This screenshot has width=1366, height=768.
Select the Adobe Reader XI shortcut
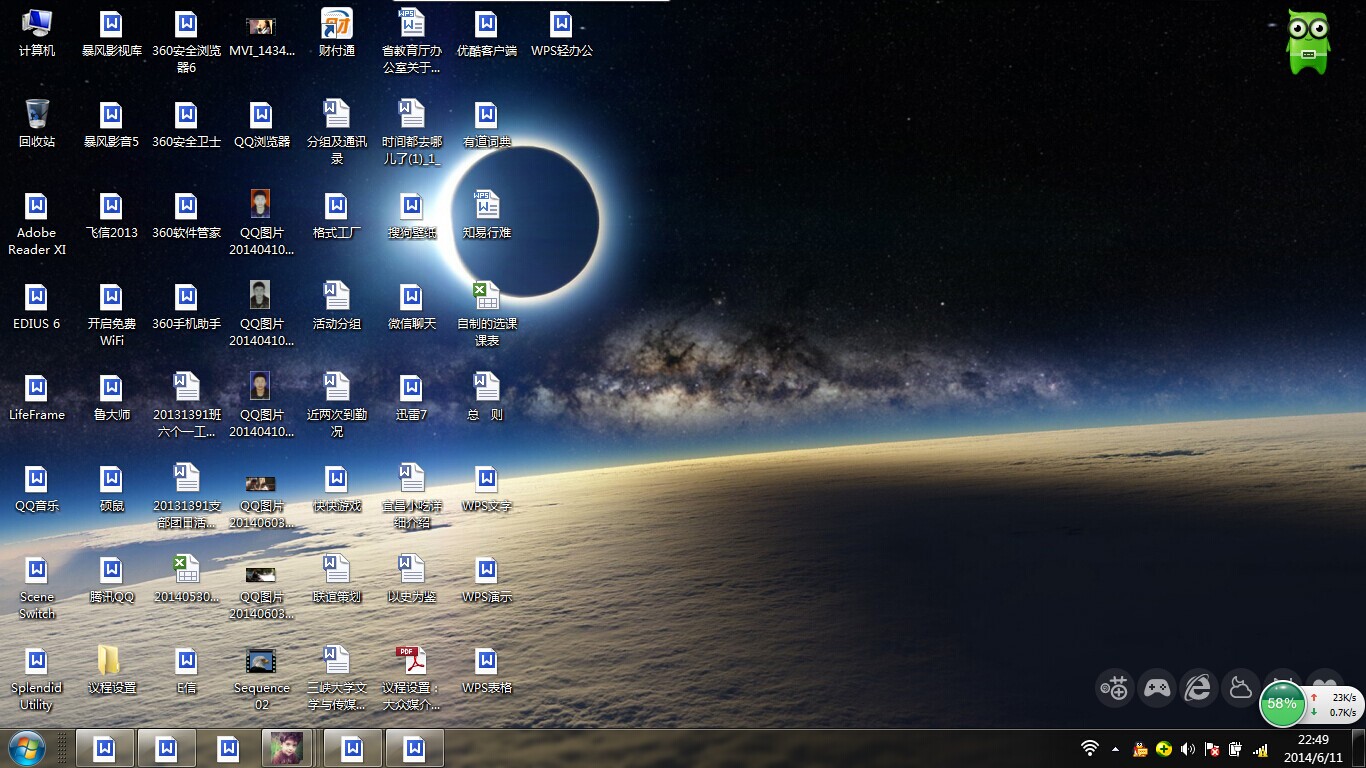(37, 224)
